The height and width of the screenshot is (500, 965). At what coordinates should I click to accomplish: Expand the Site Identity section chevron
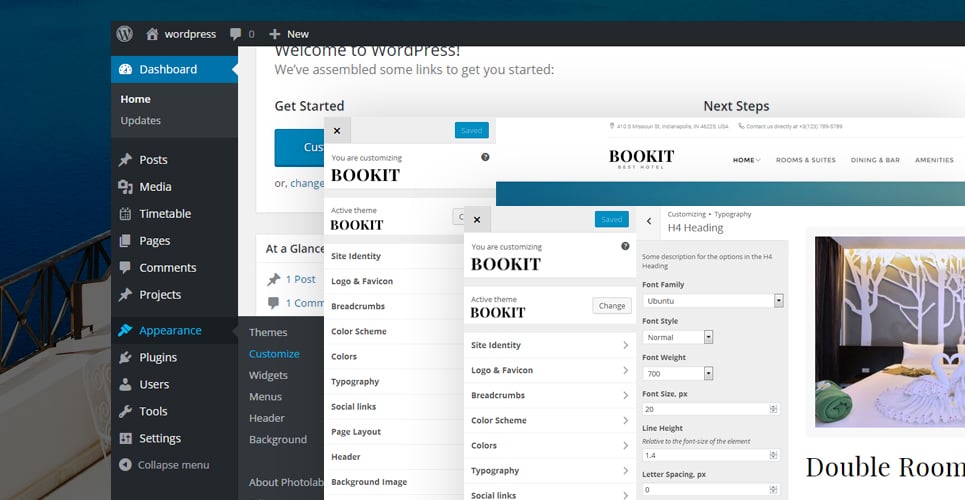pos(625,345)
